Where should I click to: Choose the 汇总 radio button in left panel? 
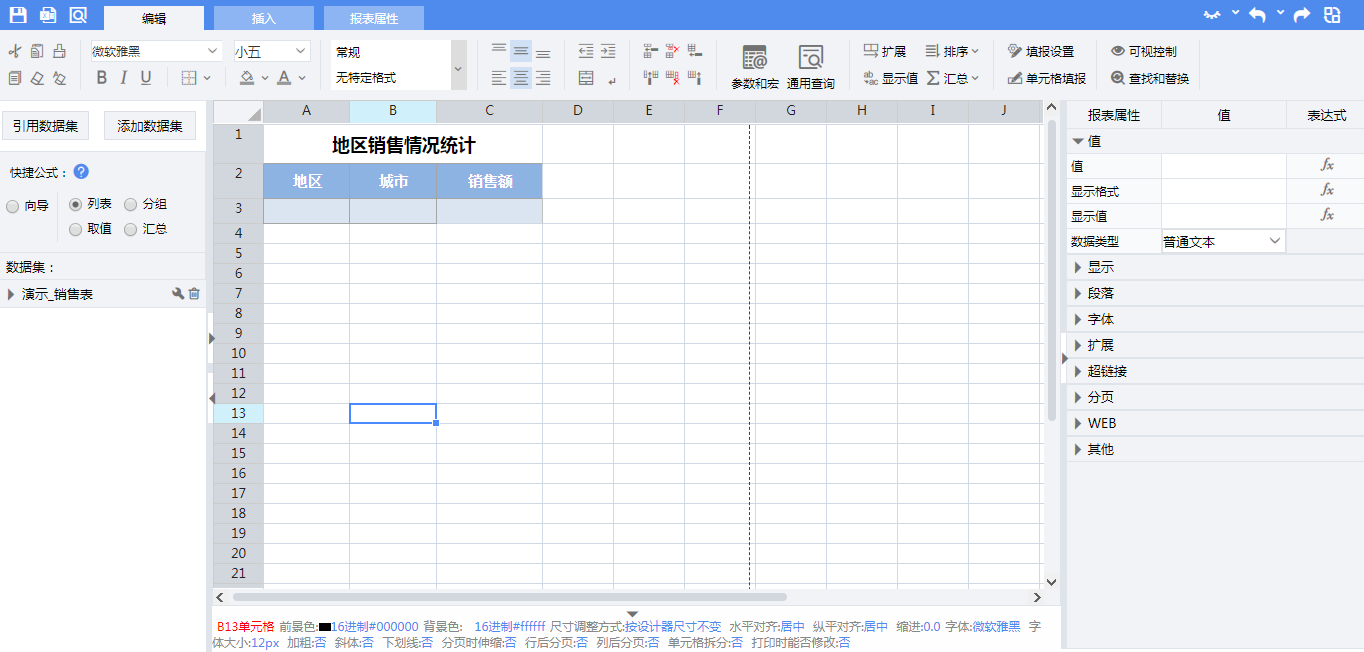click(x=131, y=229)
